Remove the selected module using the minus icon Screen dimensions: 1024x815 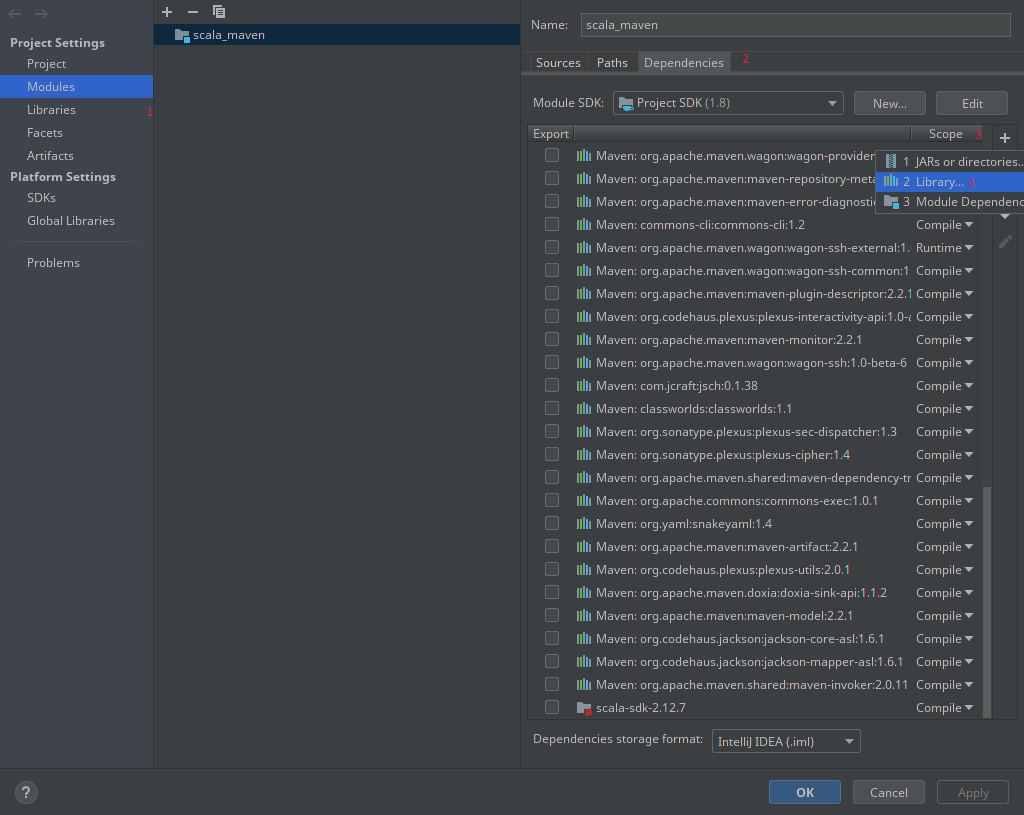(191, 12)
